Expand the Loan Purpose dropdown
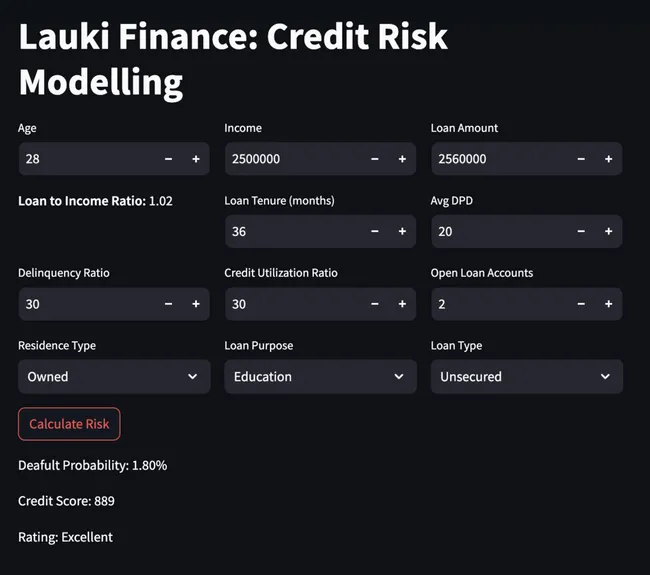The image size is (650, 575). pos(320,377)
